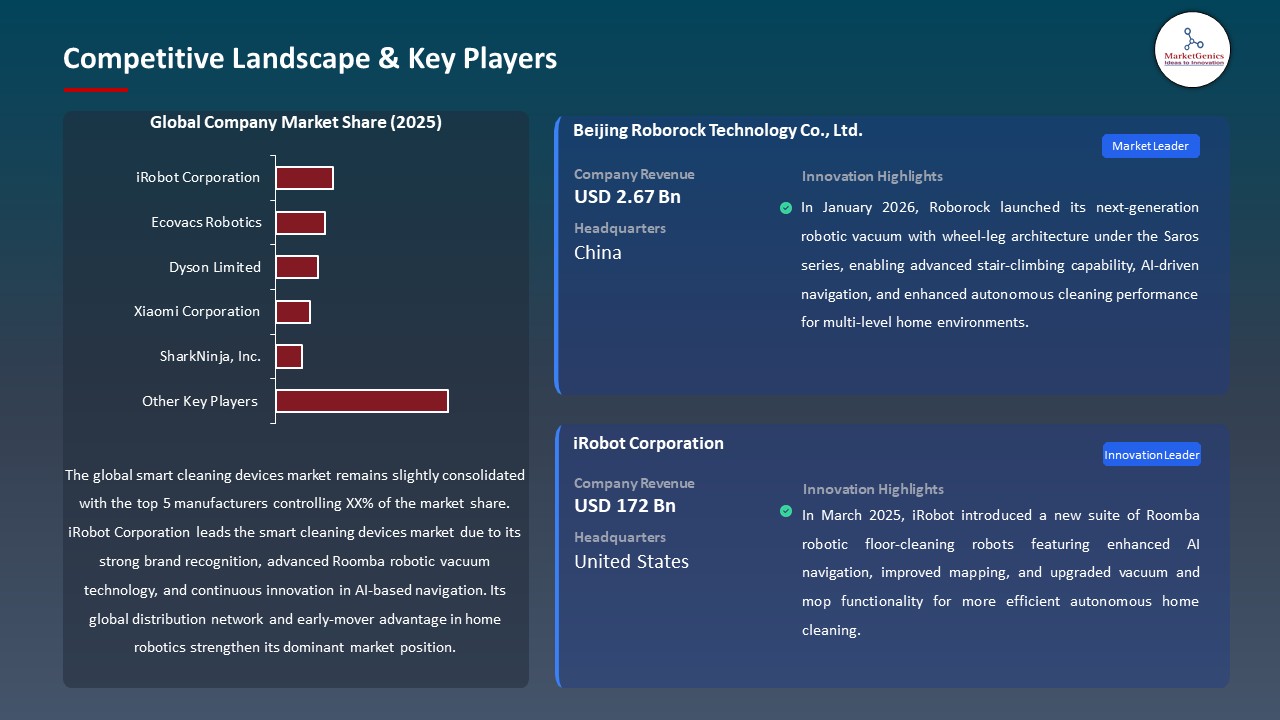
Task: Click the March 2025 iRobot Roomba paragraph
Action: point(1001,573)
